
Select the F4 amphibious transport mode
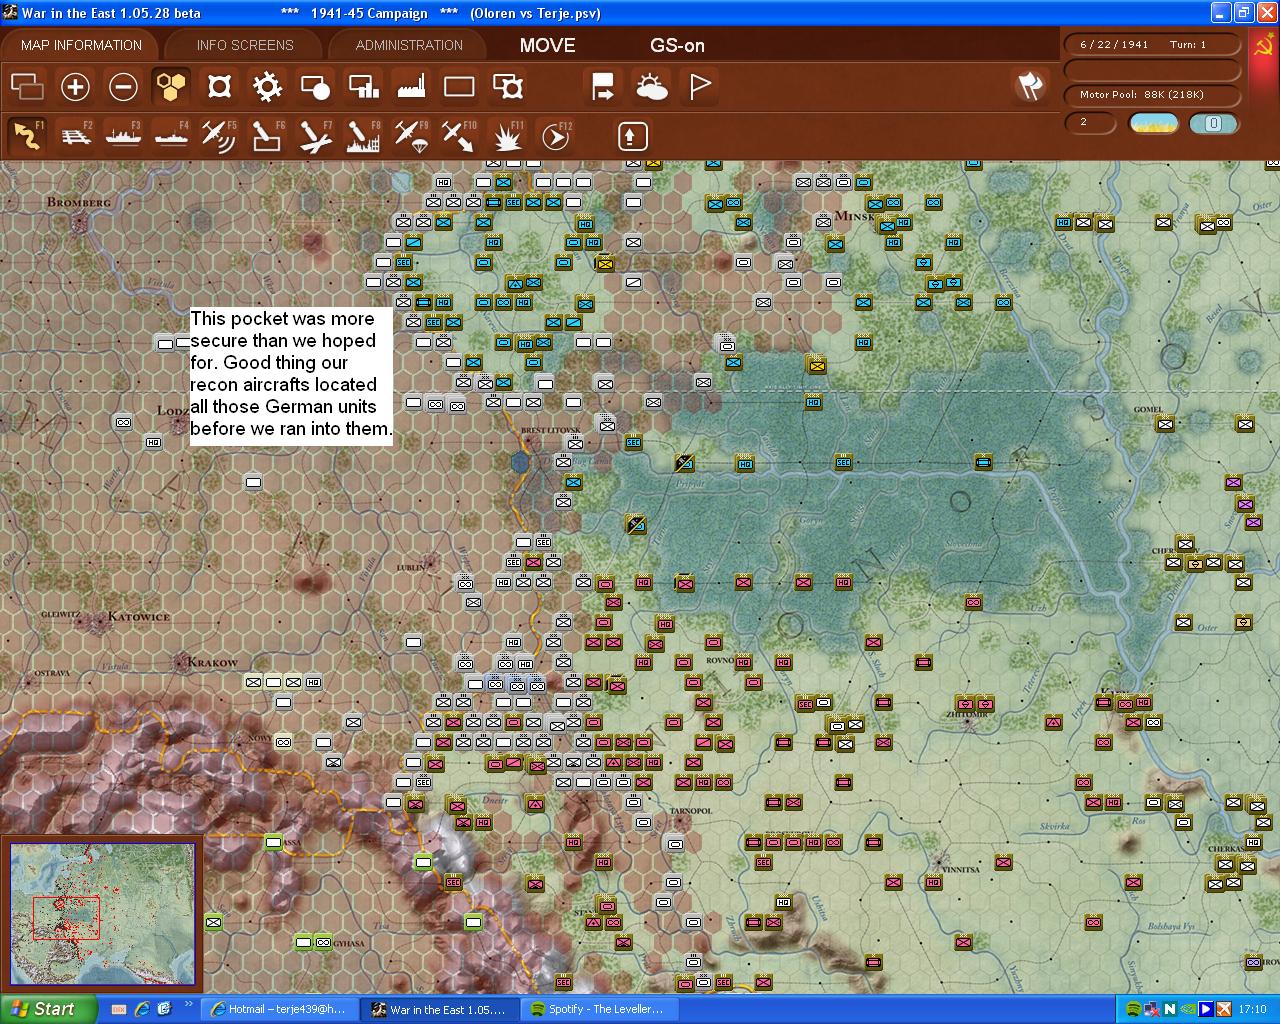coord(172,136)
